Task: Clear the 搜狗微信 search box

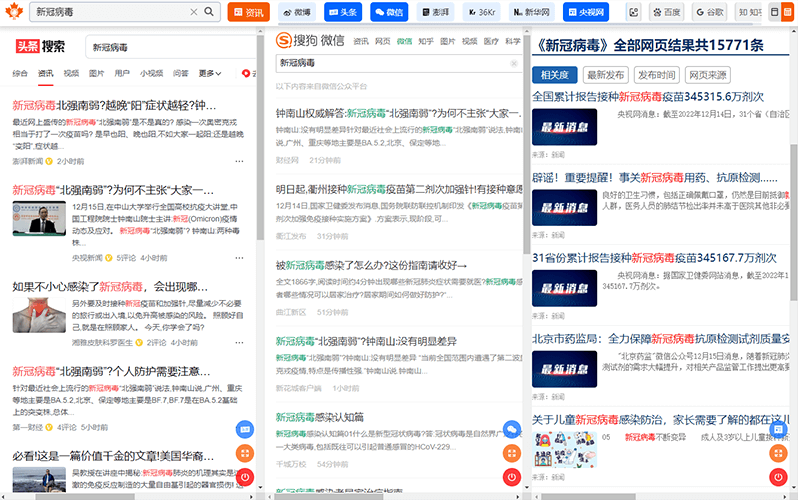Action: [514, 63]
